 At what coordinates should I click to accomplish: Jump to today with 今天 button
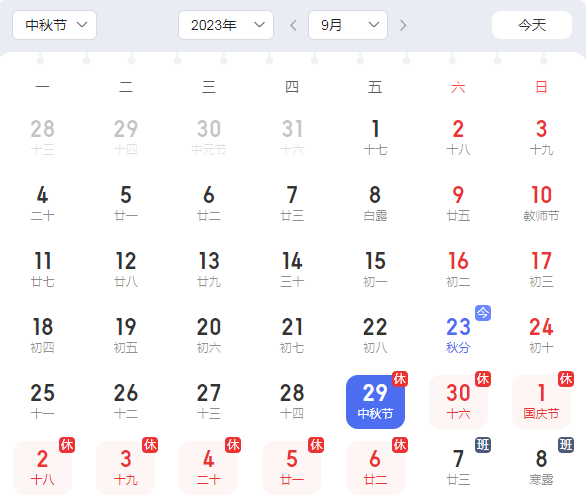[532, 25]
